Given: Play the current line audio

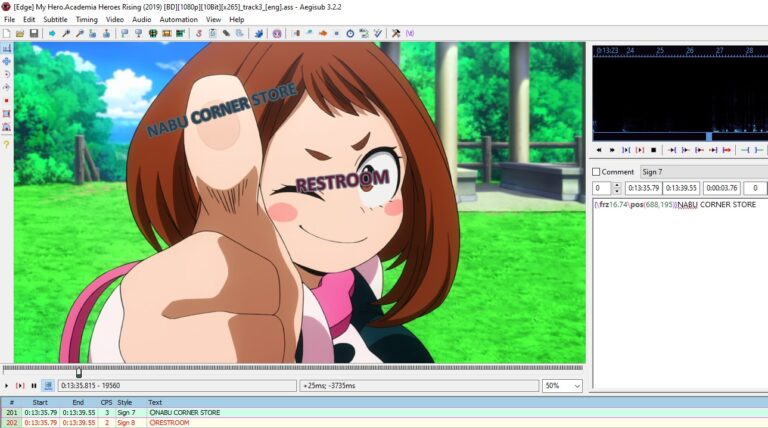Looking at the screenshot, I should pos(639,150).
